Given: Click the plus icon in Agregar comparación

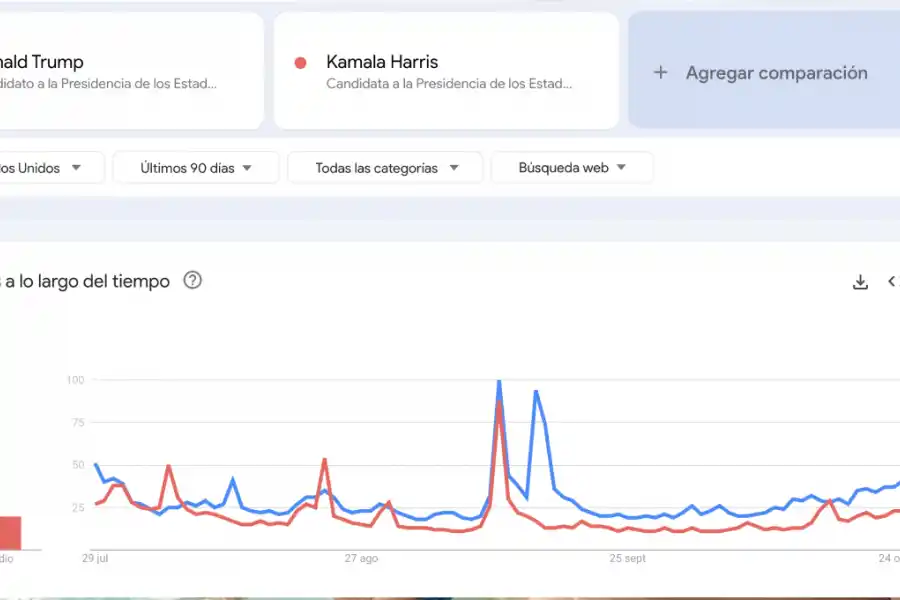Looking at the screenshot, I should 660,72.
